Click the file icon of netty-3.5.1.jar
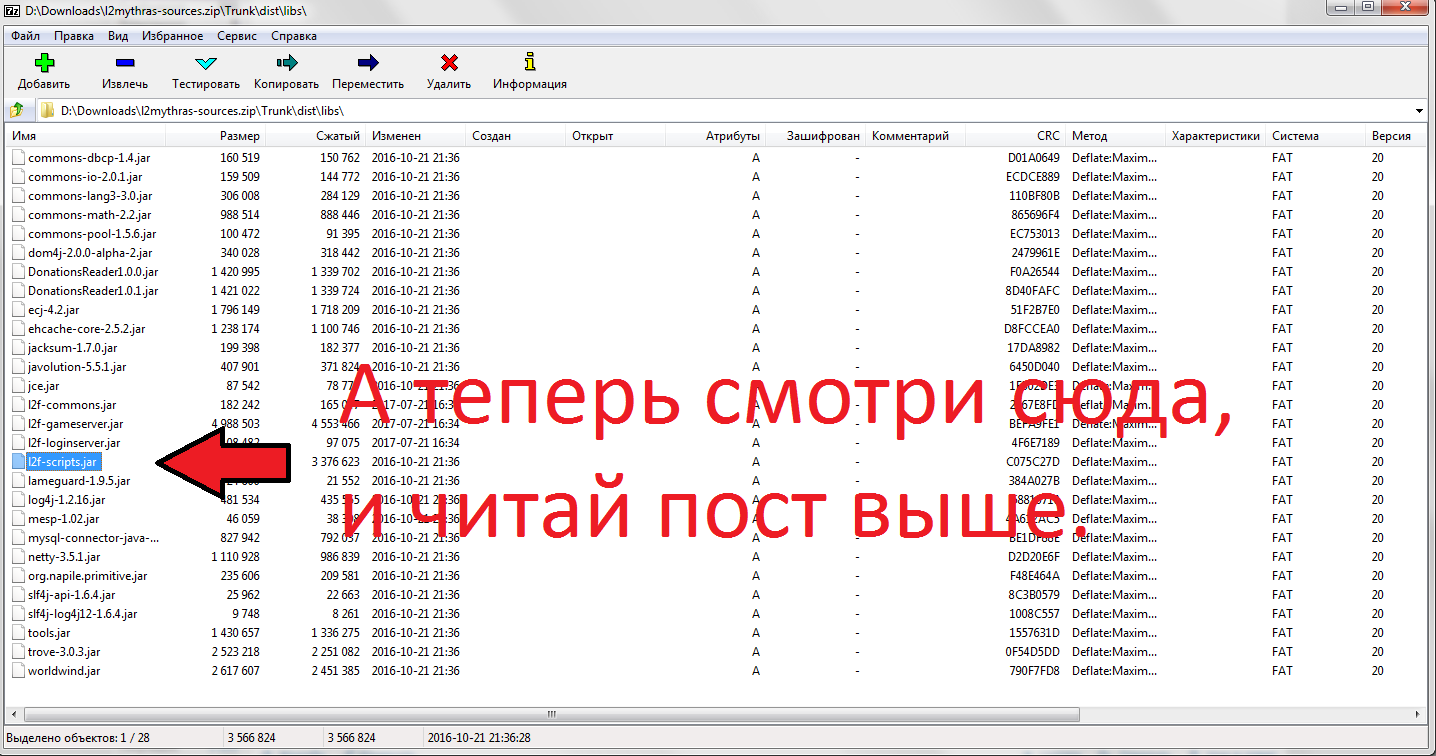Image resolution: width=1436 pixels, height=756 pixels. click(x=18, y=557)
